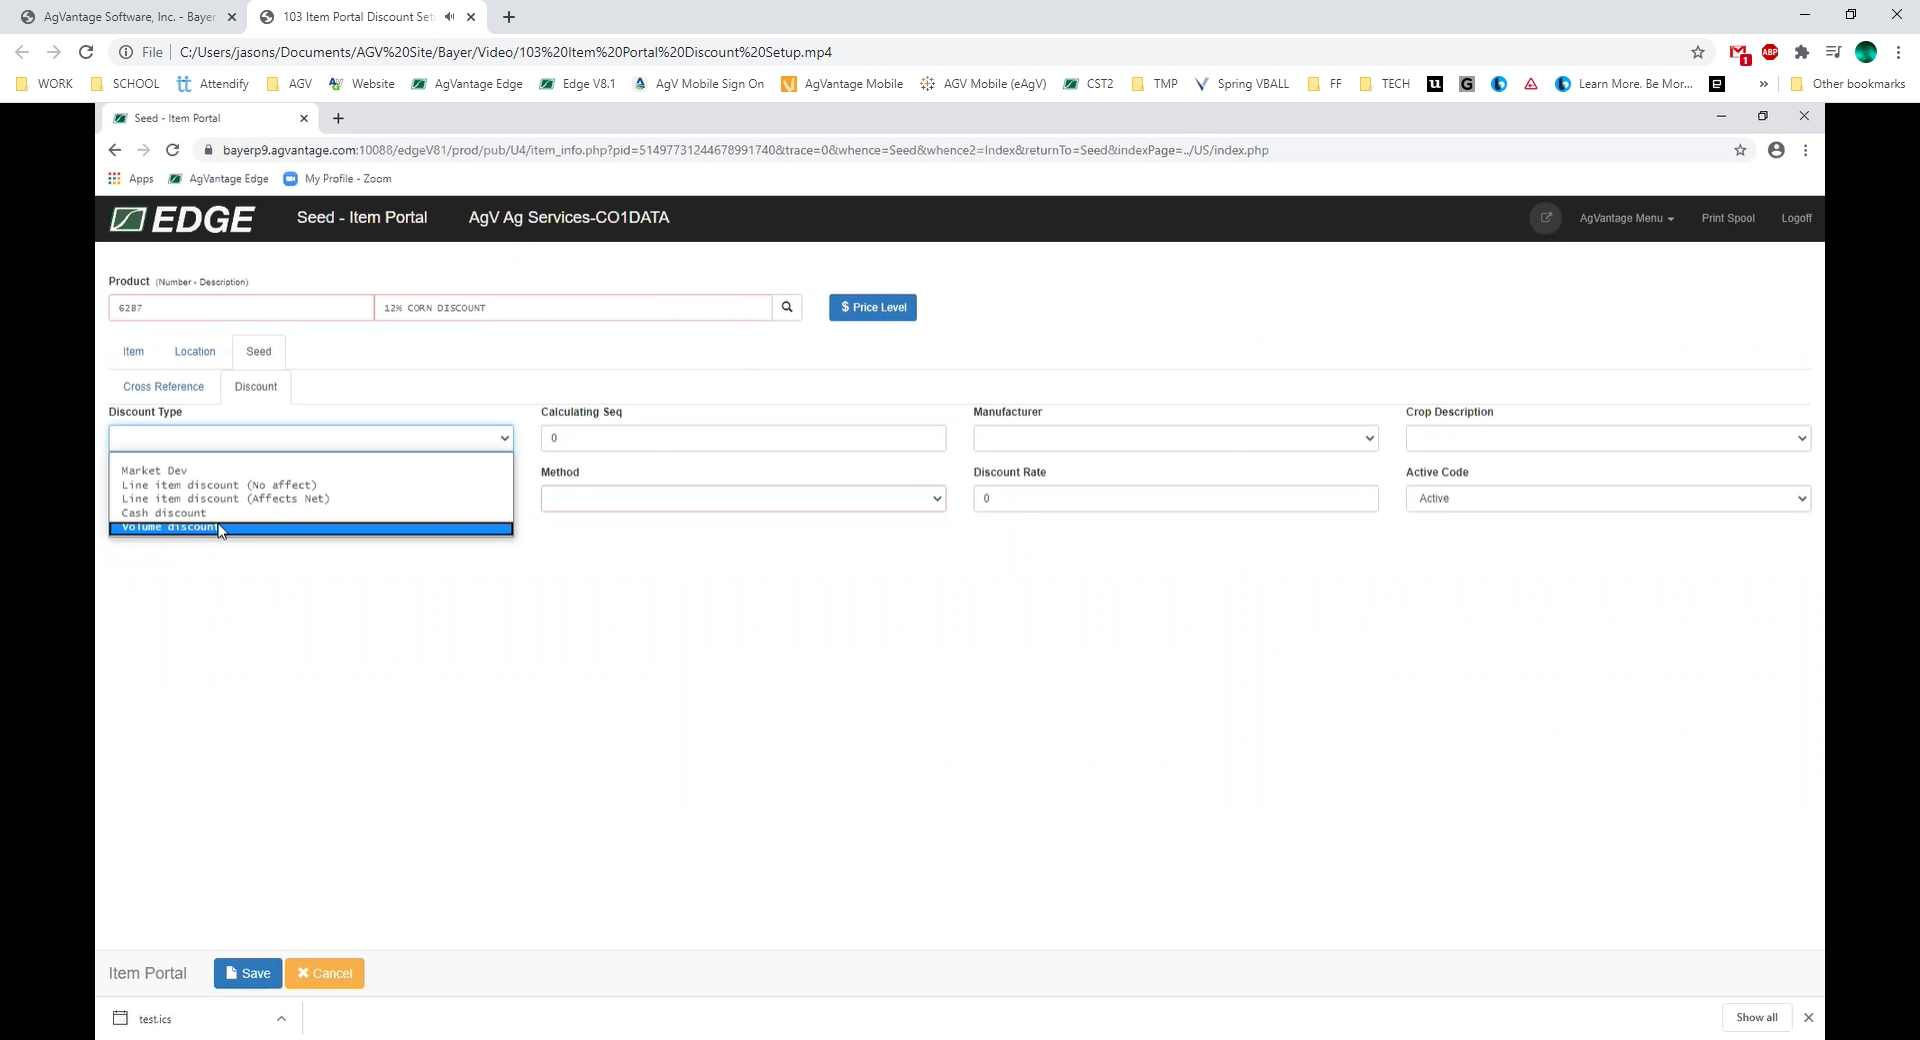1920x1040 pixels.
Task: Open the SCHOOL bookmarks folder
Action: 125,84
